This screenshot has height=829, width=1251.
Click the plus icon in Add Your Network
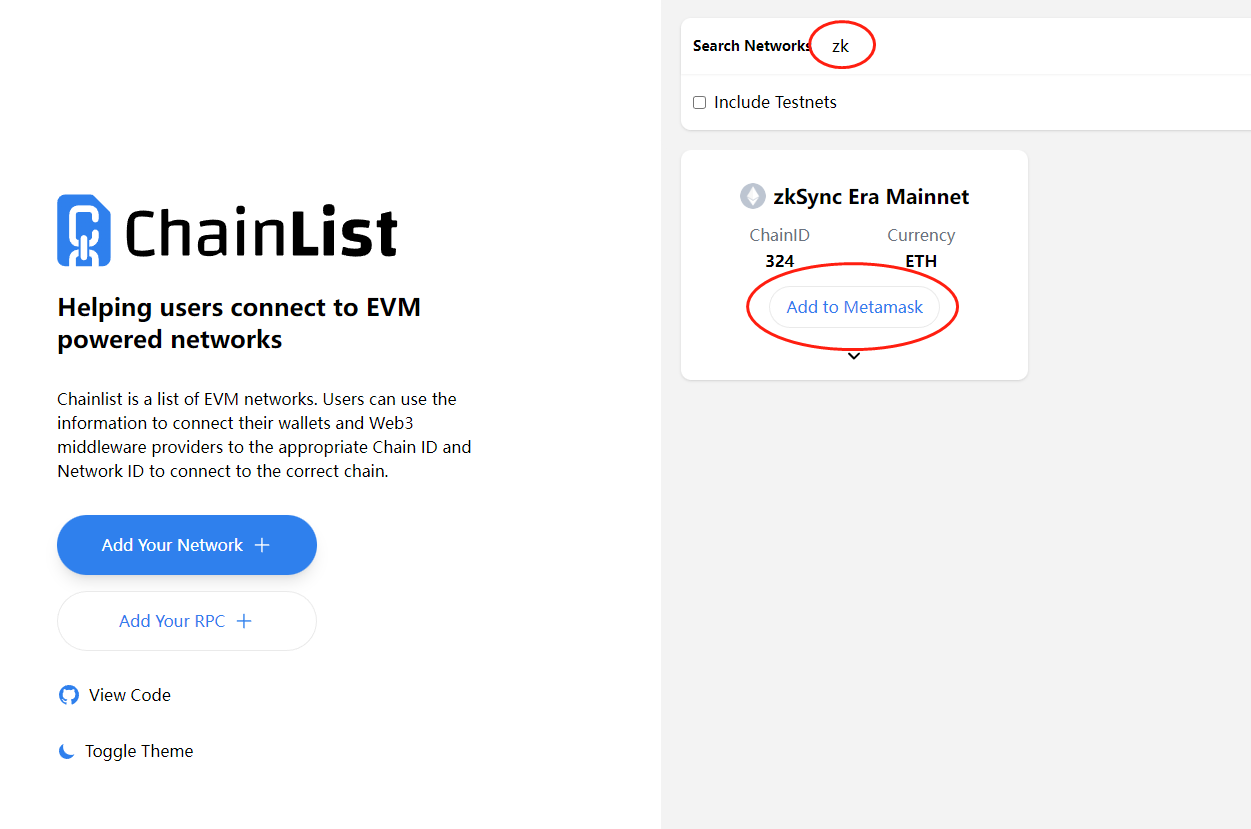coord(262,545)
